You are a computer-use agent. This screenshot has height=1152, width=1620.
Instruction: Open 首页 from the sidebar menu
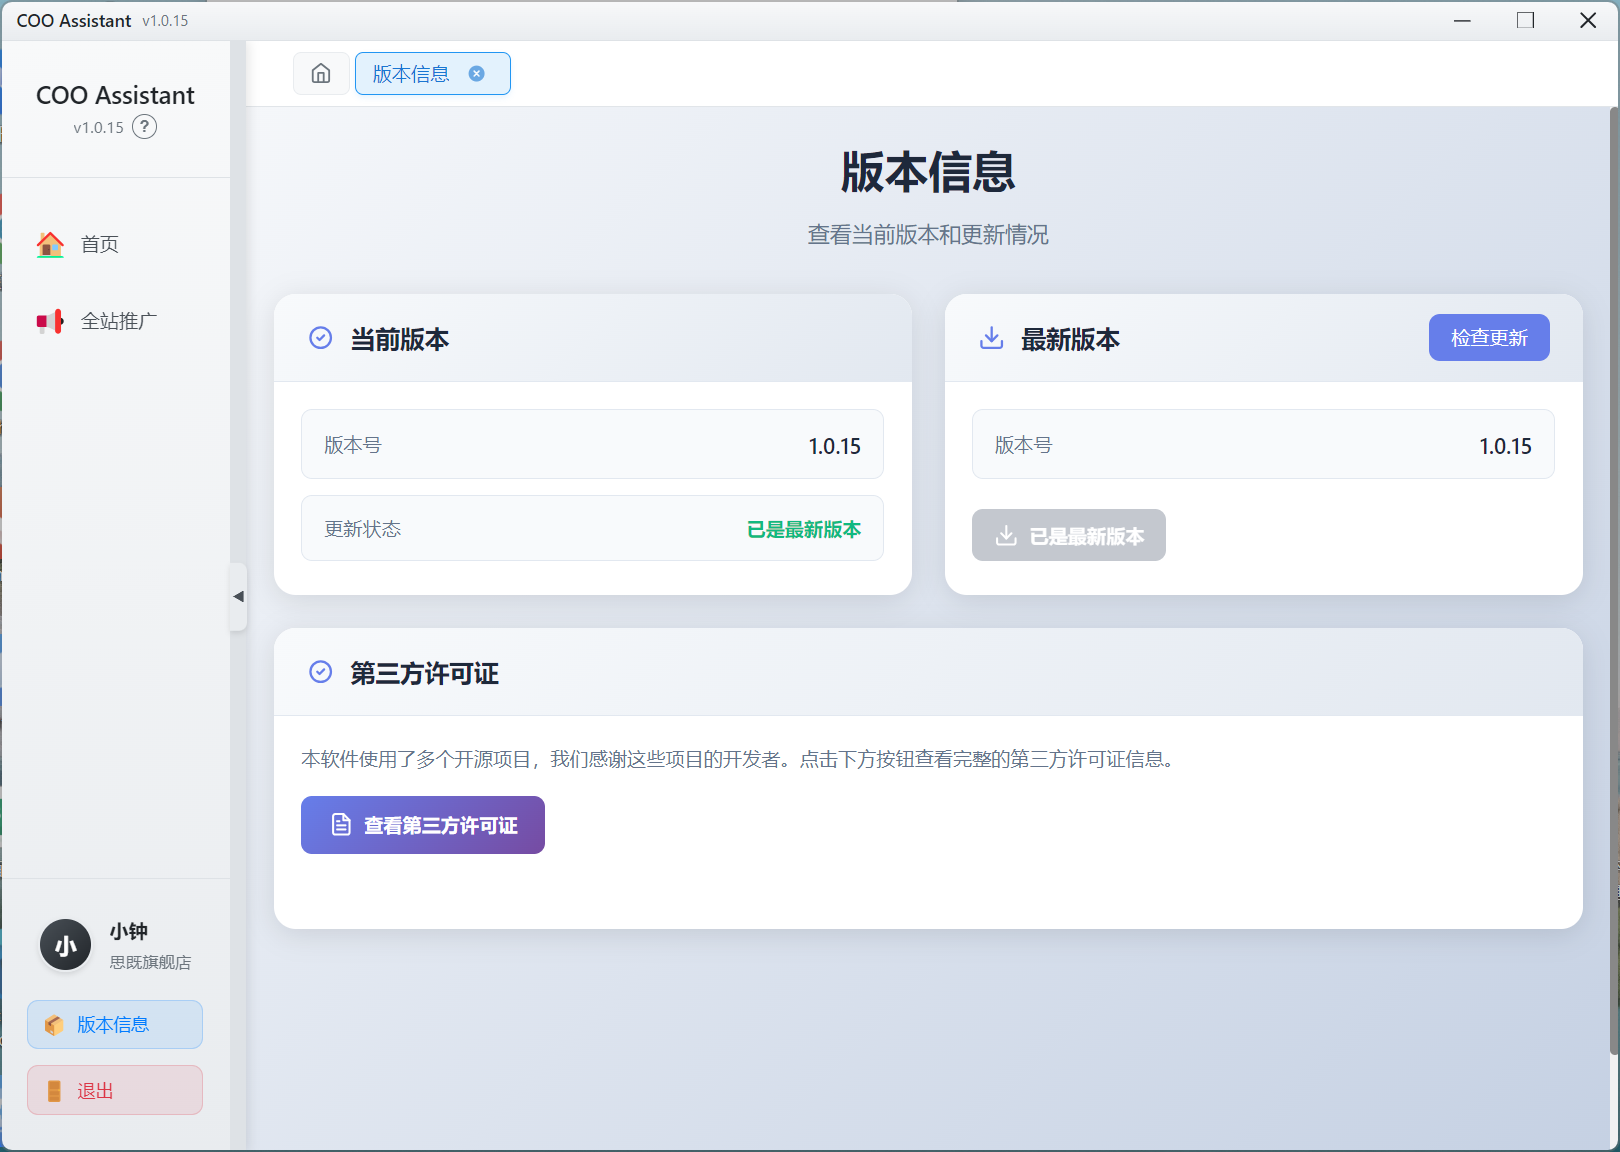pyautogui.click(x=100, y=244)
